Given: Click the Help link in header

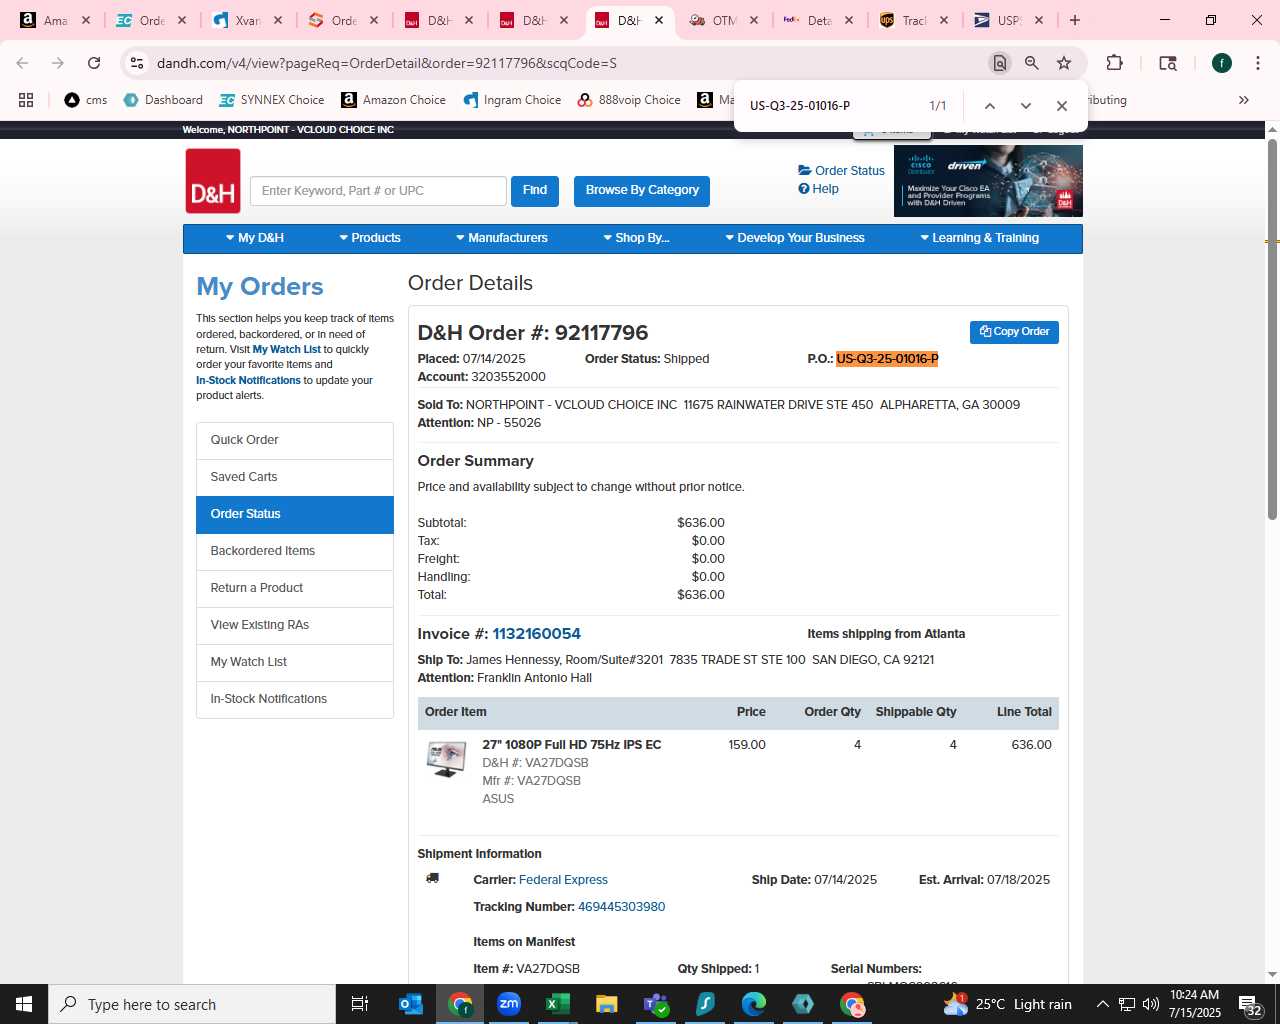Looking at the screenshot, I should coord(818,189).
